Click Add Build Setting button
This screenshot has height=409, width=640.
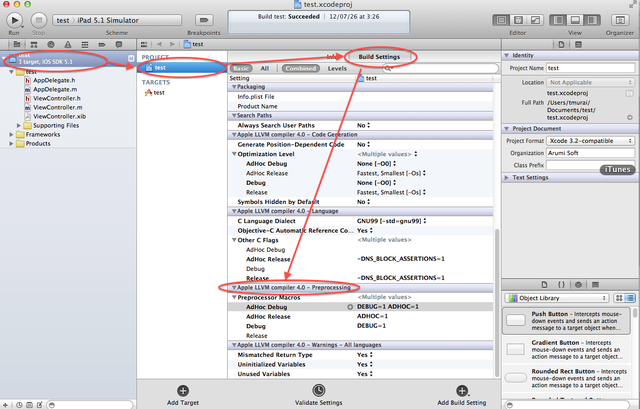point(462,395)
